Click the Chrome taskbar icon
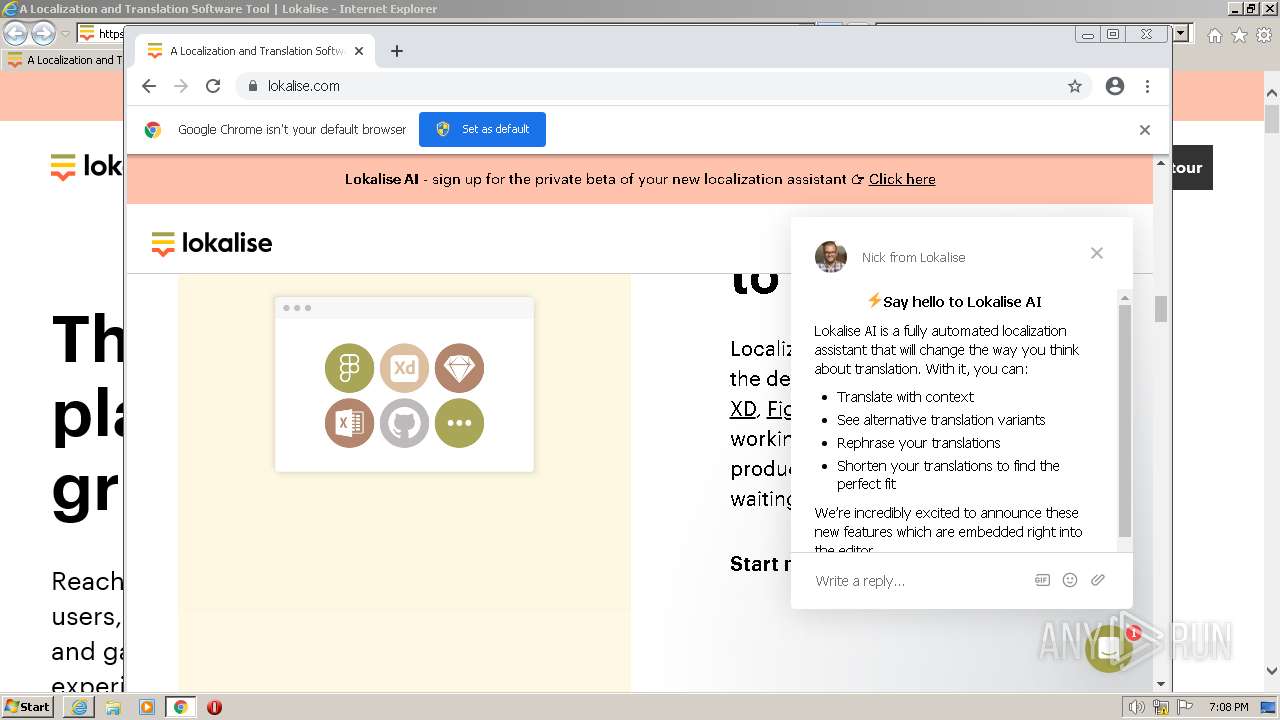Viewport: 1280px width, 720px height. tap(180, 707)
